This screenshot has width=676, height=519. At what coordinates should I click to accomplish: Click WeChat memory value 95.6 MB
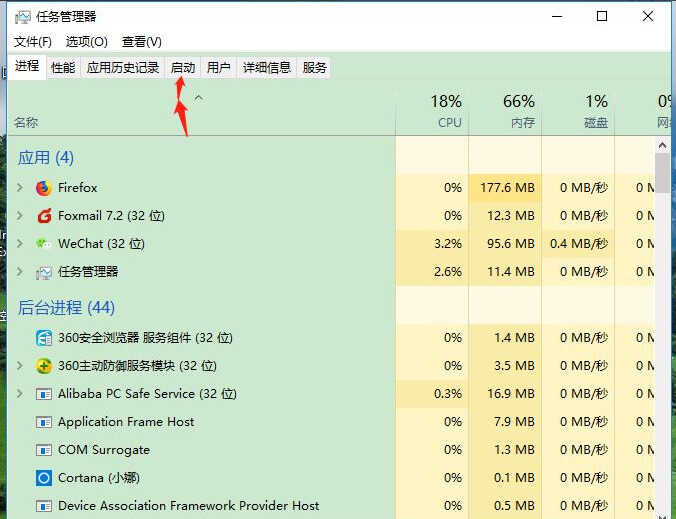pos(511,244)
